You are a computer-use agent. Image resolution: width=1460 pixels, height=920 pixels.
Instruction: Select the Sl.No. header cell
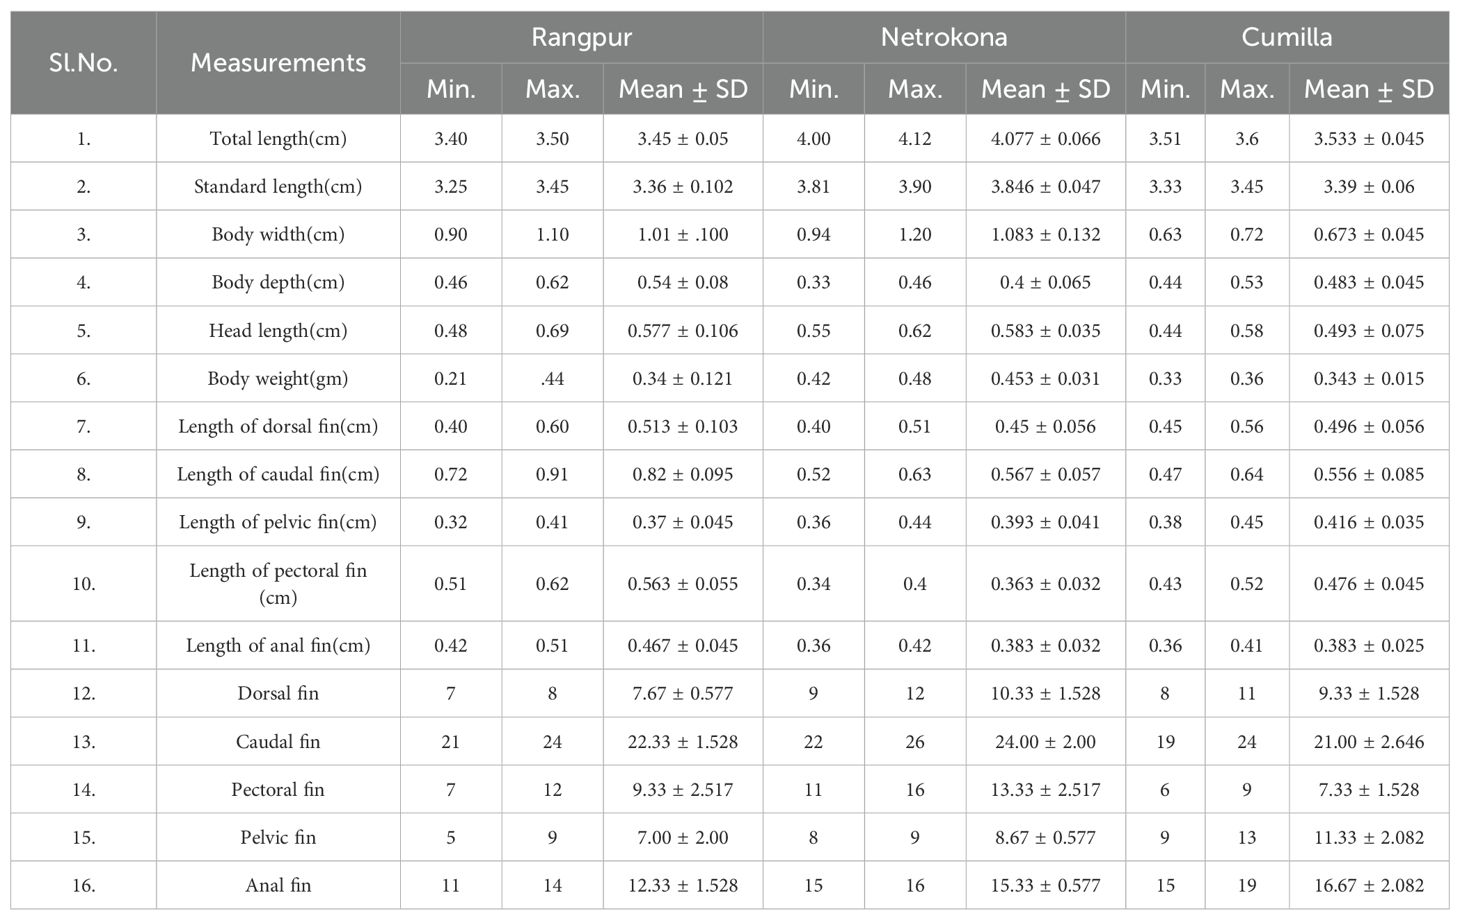click(83, 63)
